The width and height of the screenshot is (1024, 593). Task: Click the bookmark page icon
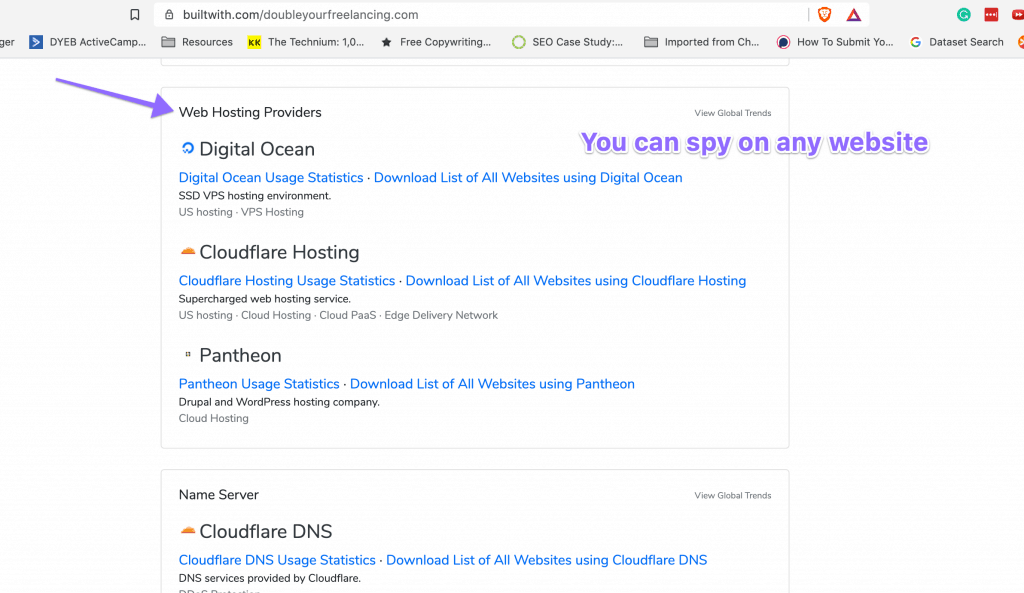[x=135, y=14]
